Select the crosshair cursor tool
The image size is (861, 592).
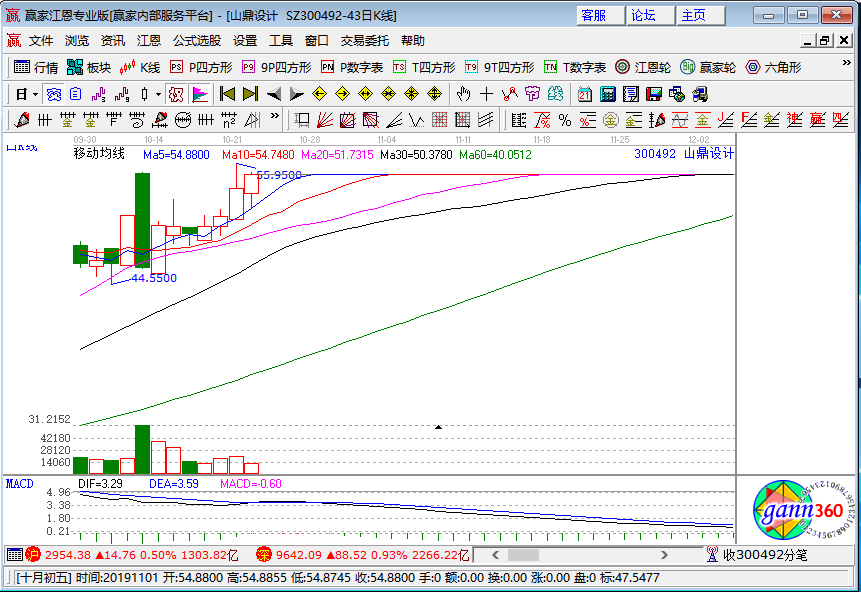click(487, 94)
